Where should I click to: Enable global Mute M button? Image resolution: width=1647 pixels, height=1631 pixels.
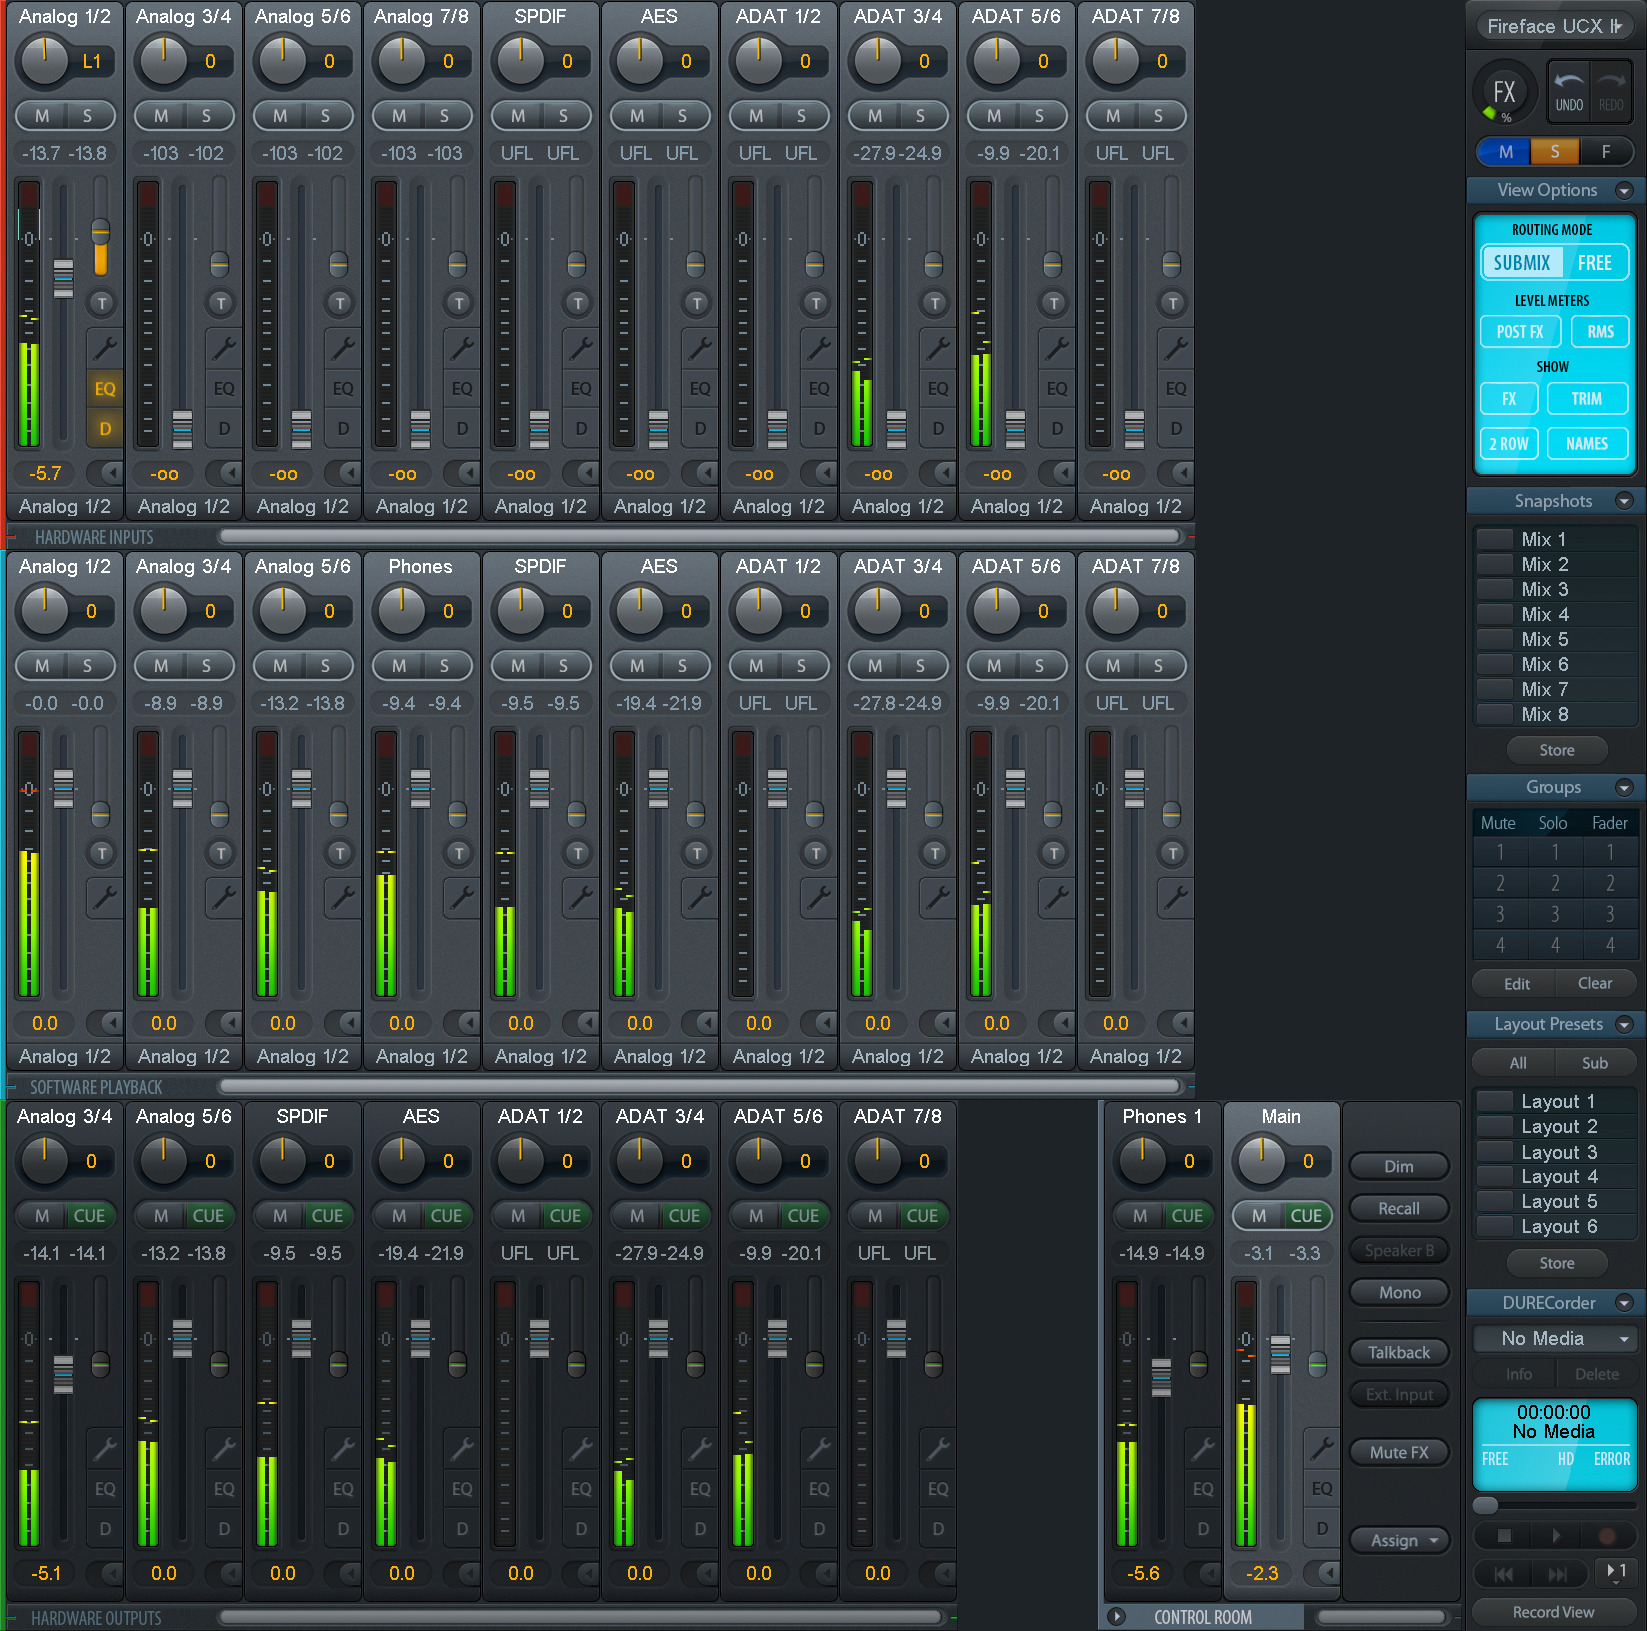[x=1506, y=152]
